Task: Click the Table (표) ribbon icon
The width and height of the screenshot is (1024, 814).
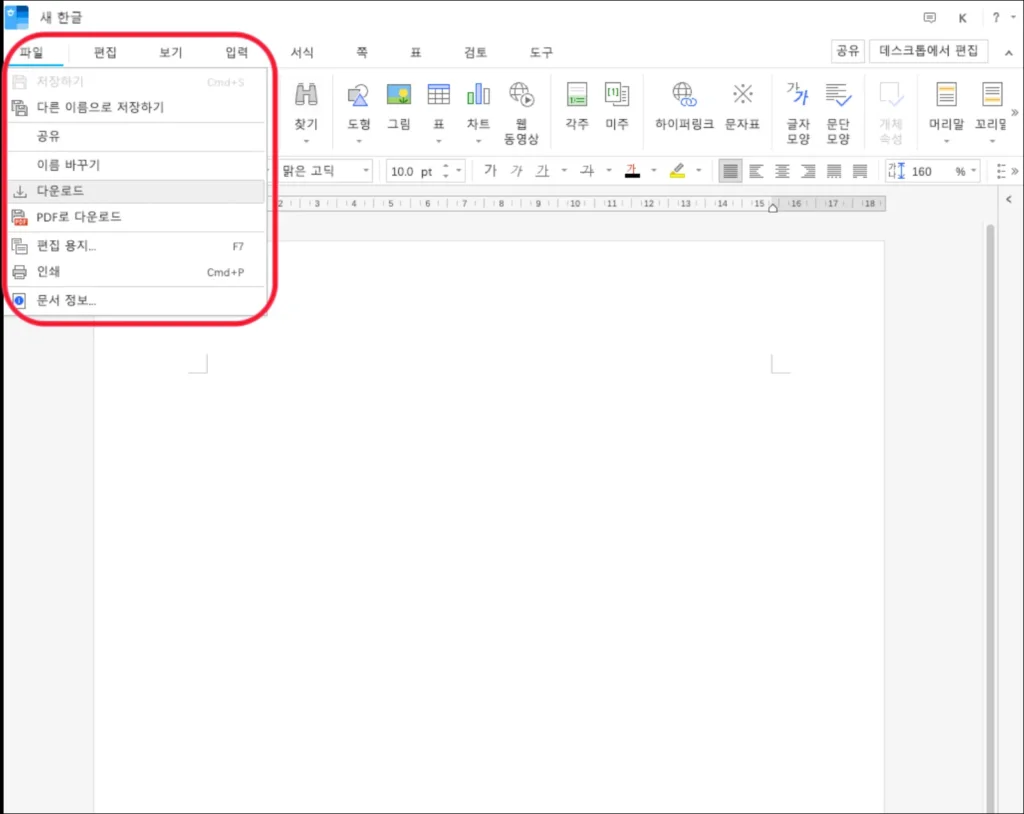Action: coord(438,95)
